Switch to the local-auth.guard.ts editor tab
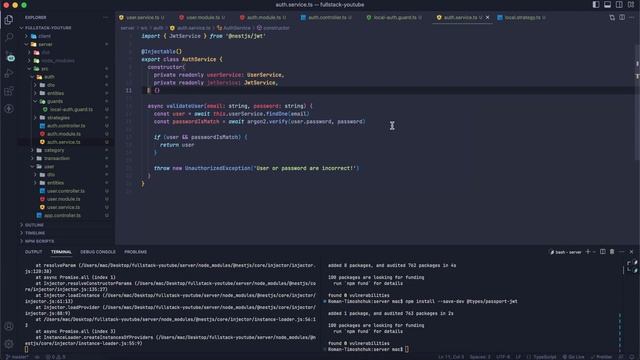The height and width of the screenshot is (360, 640). 394,18
